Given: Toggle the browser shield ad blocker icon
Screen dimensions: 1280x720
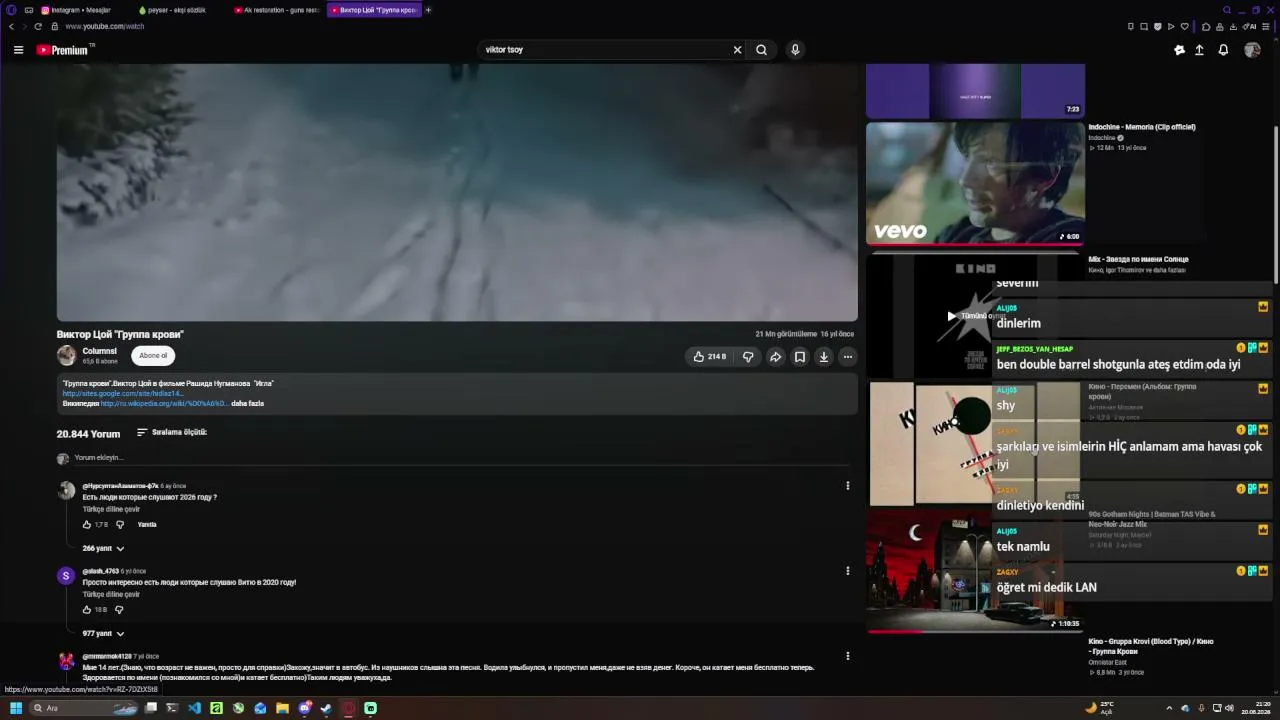Looking at the screenshot, I should pyautogui.click(x=1158, y=27).
